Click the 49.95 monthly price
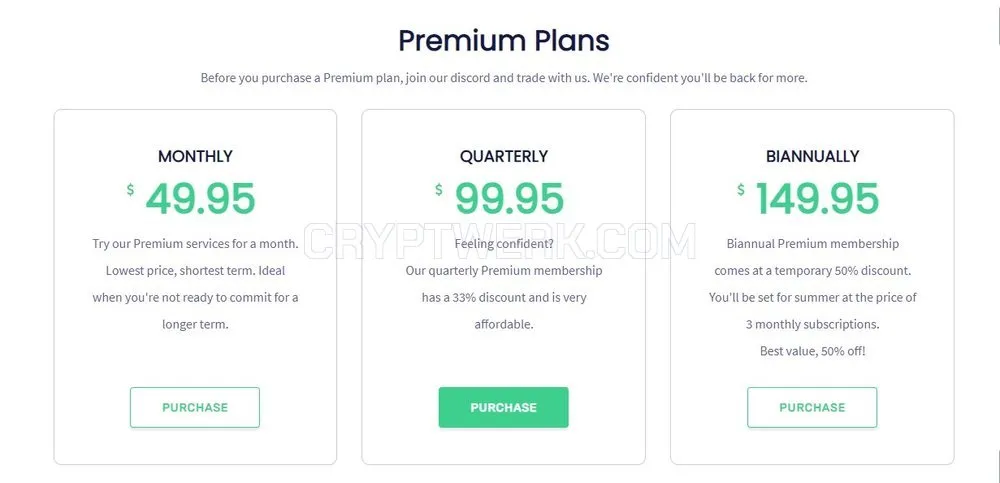The height and width of the screenshot is (483, 1000). point(200,198)
